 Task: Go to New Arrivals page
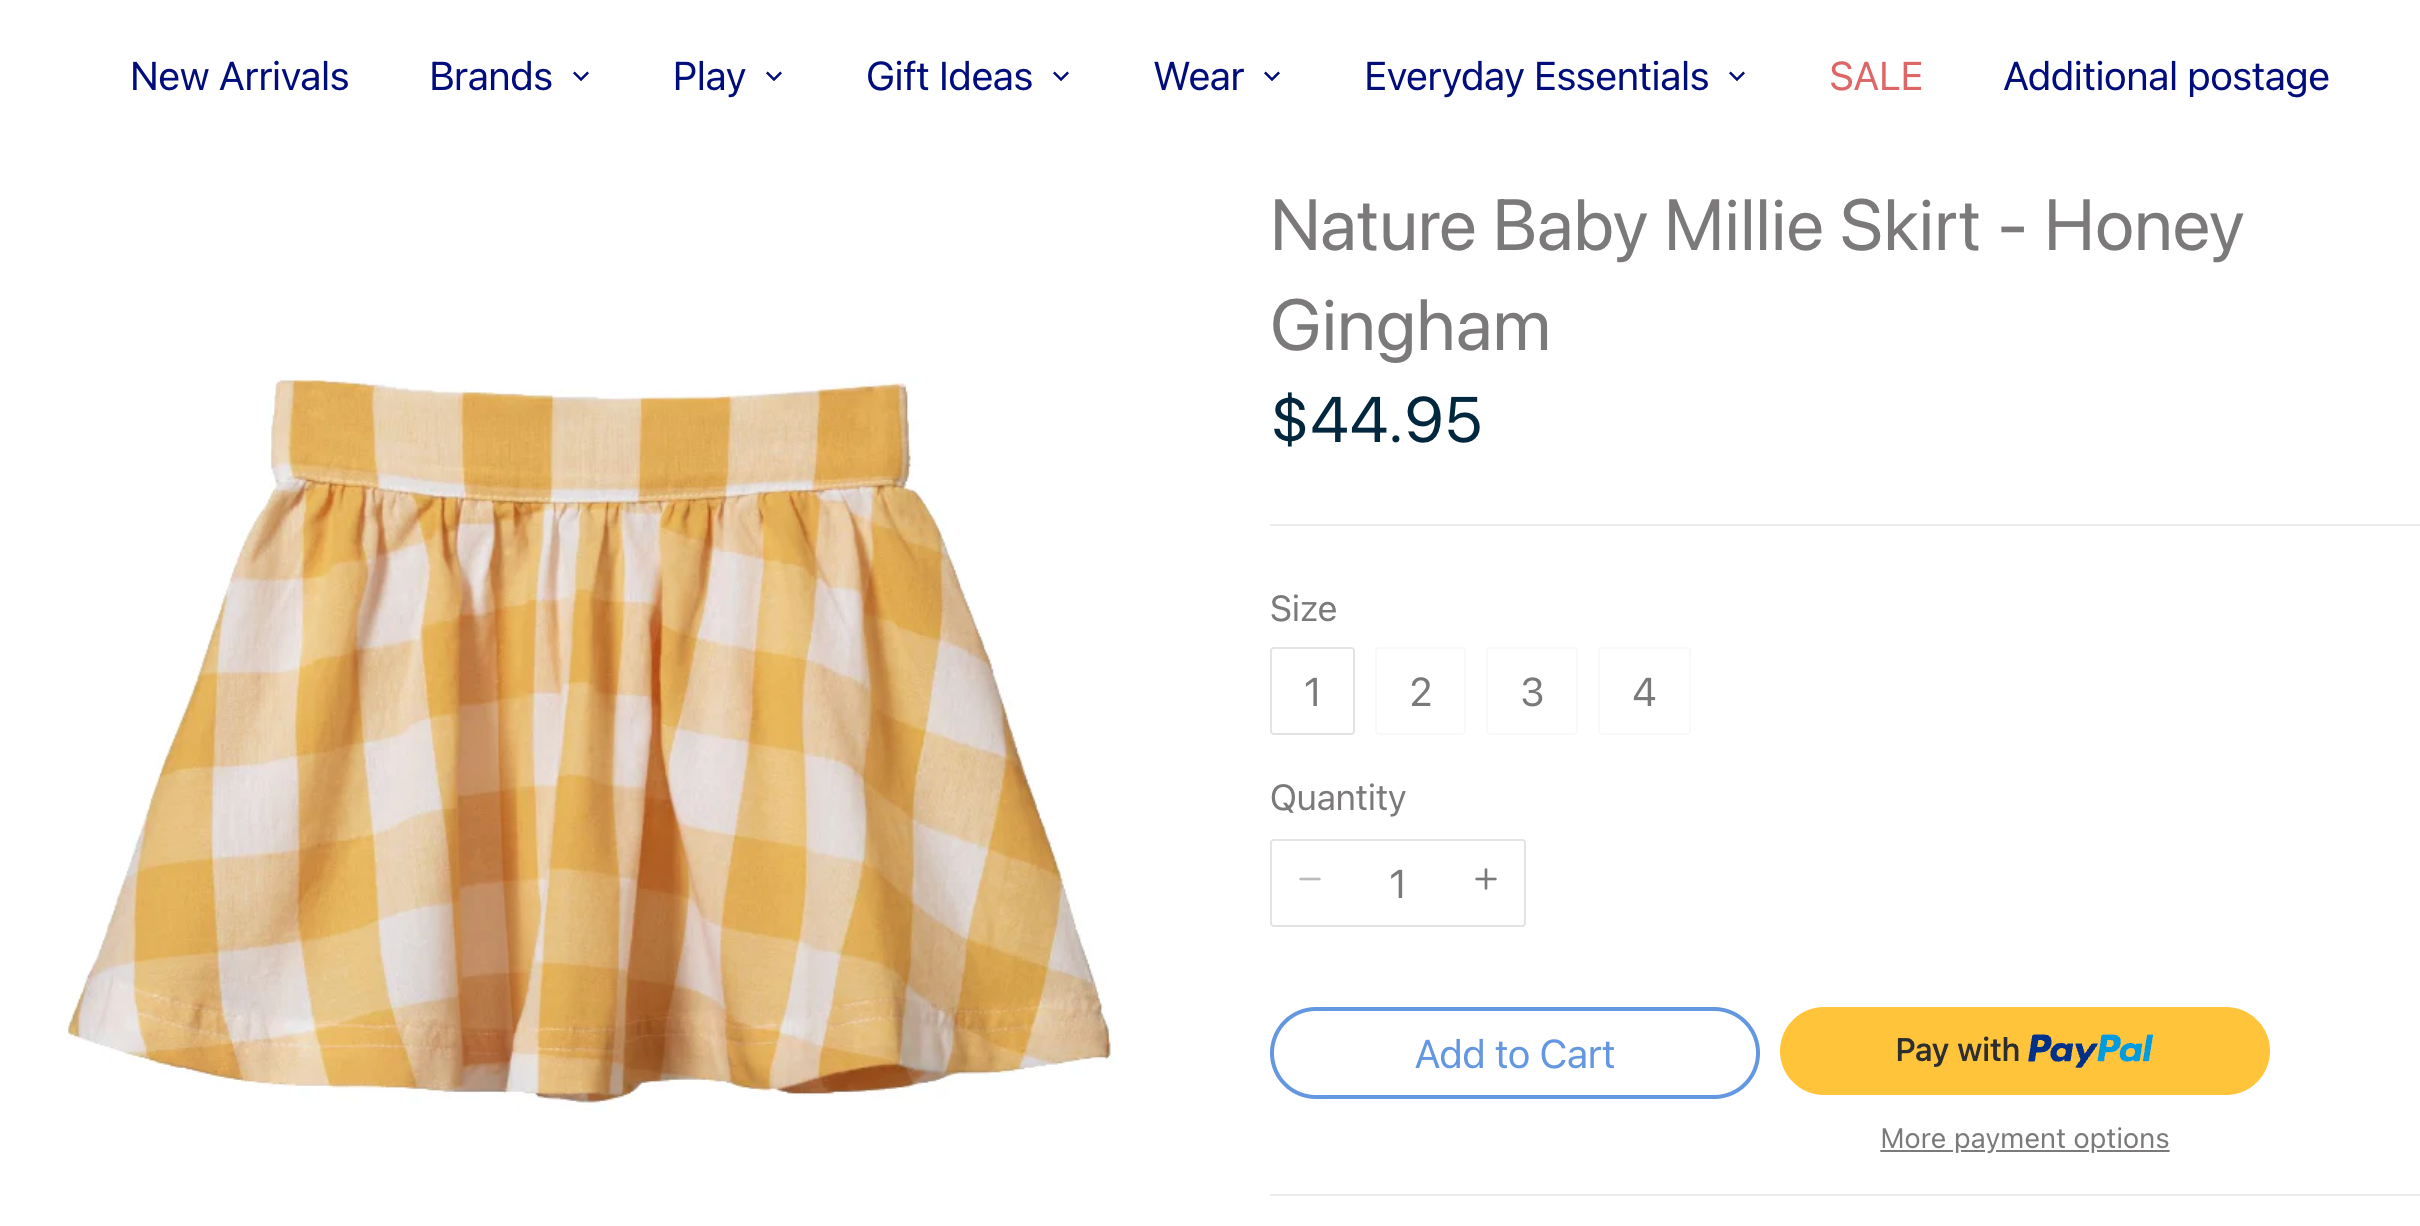(x=239, y=77)
